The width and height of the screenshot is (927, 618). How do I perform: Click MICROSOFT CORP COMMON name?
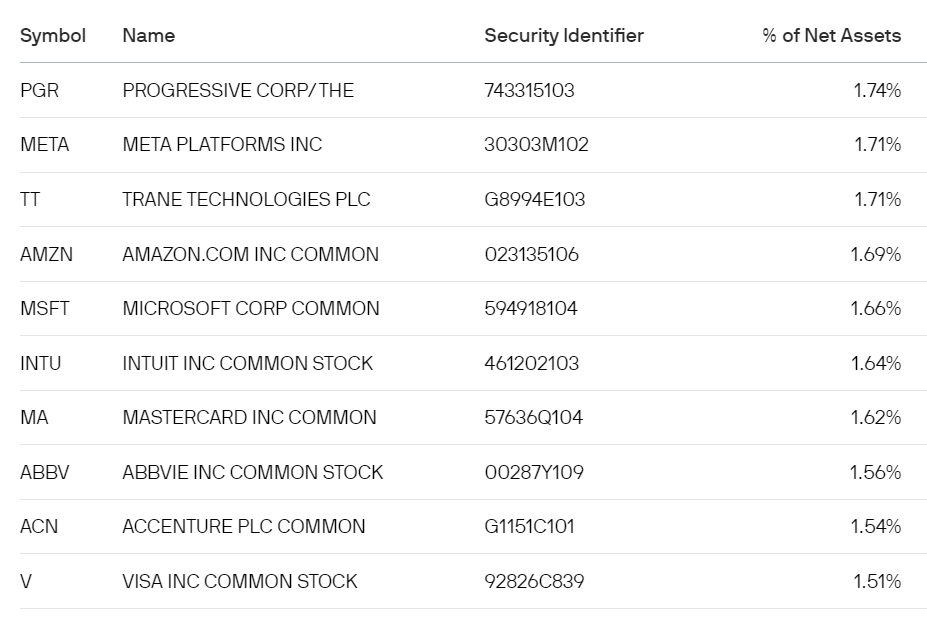pos(251,309)
